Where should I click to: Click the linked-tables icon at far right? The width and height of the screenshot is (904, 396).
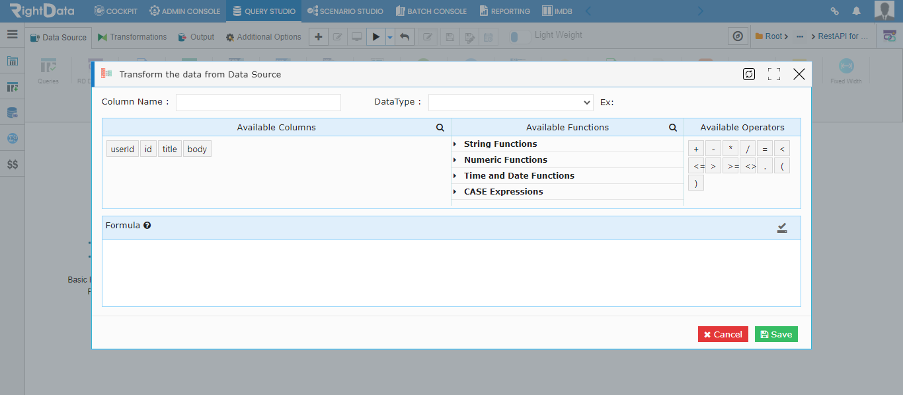pyautogui.click(x=890, y=36)
